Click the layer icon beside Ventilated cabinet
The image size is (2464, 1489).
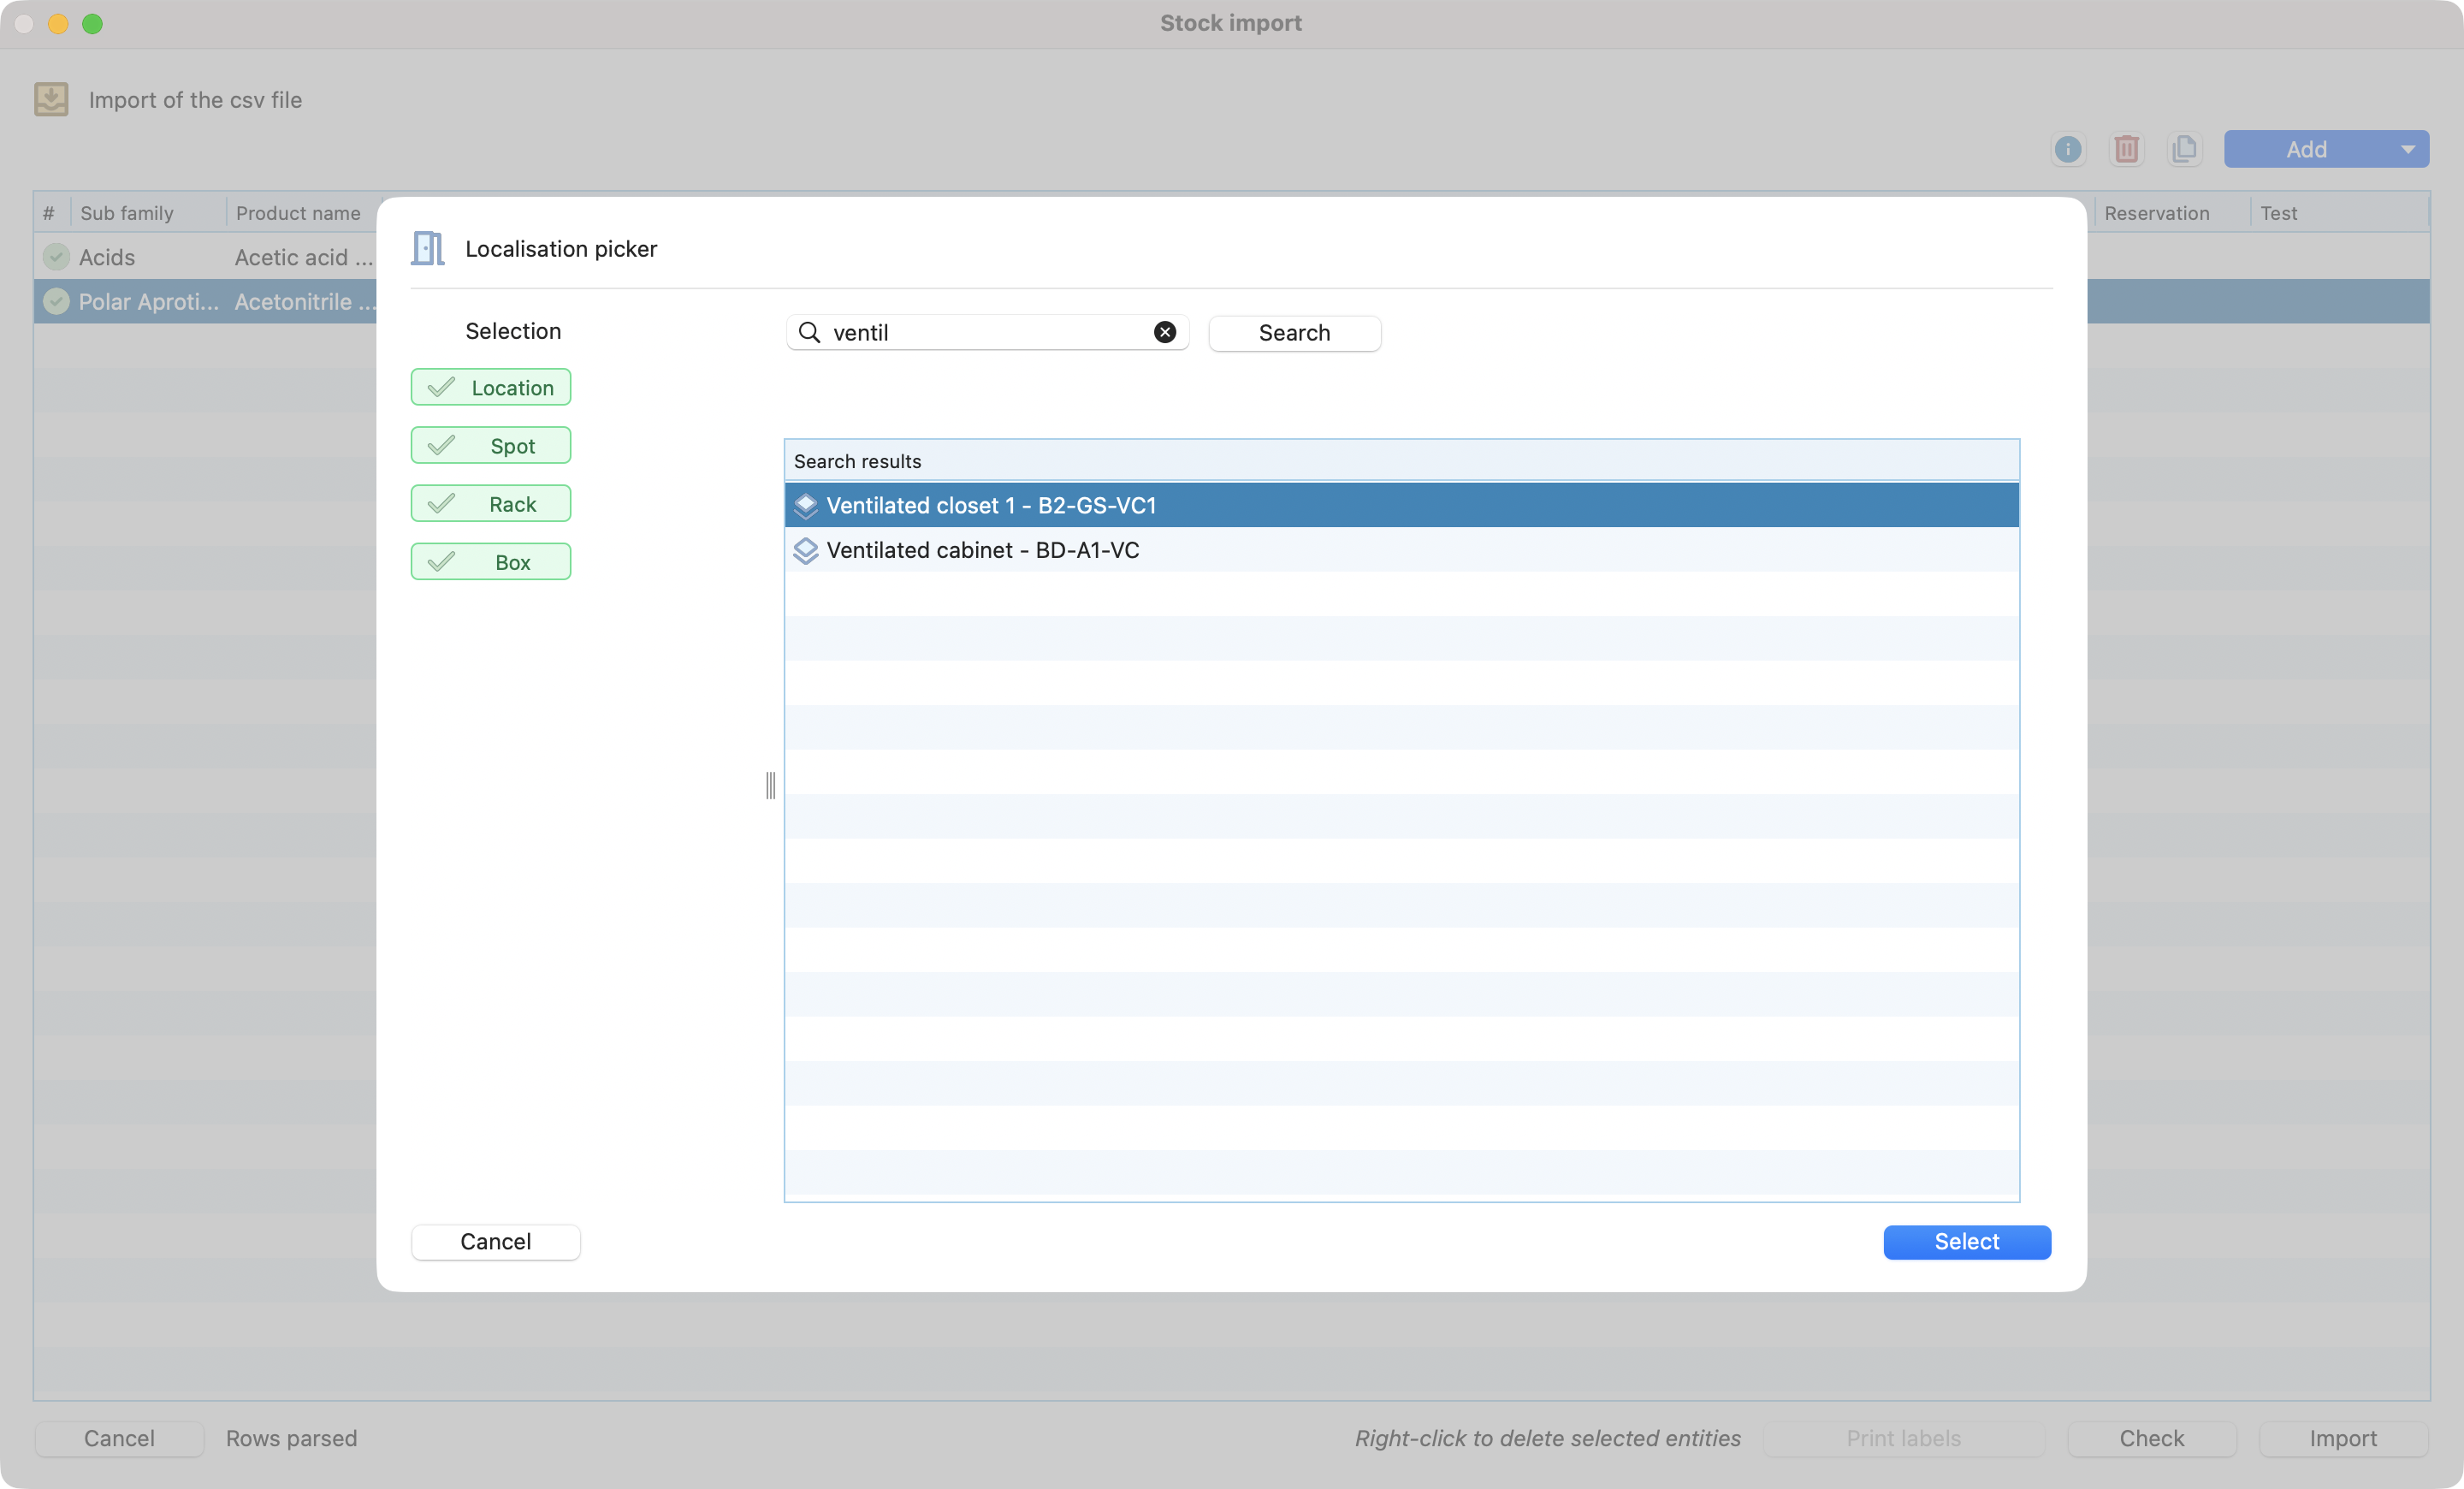[805, 550]
